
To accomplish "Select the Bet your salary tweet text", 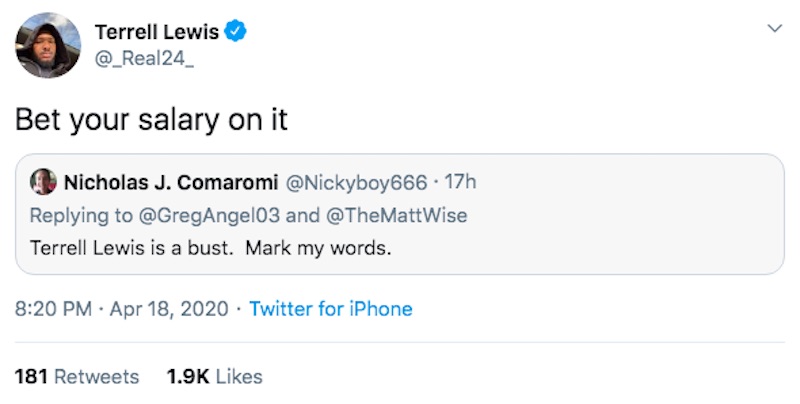I will click(152, 120).
